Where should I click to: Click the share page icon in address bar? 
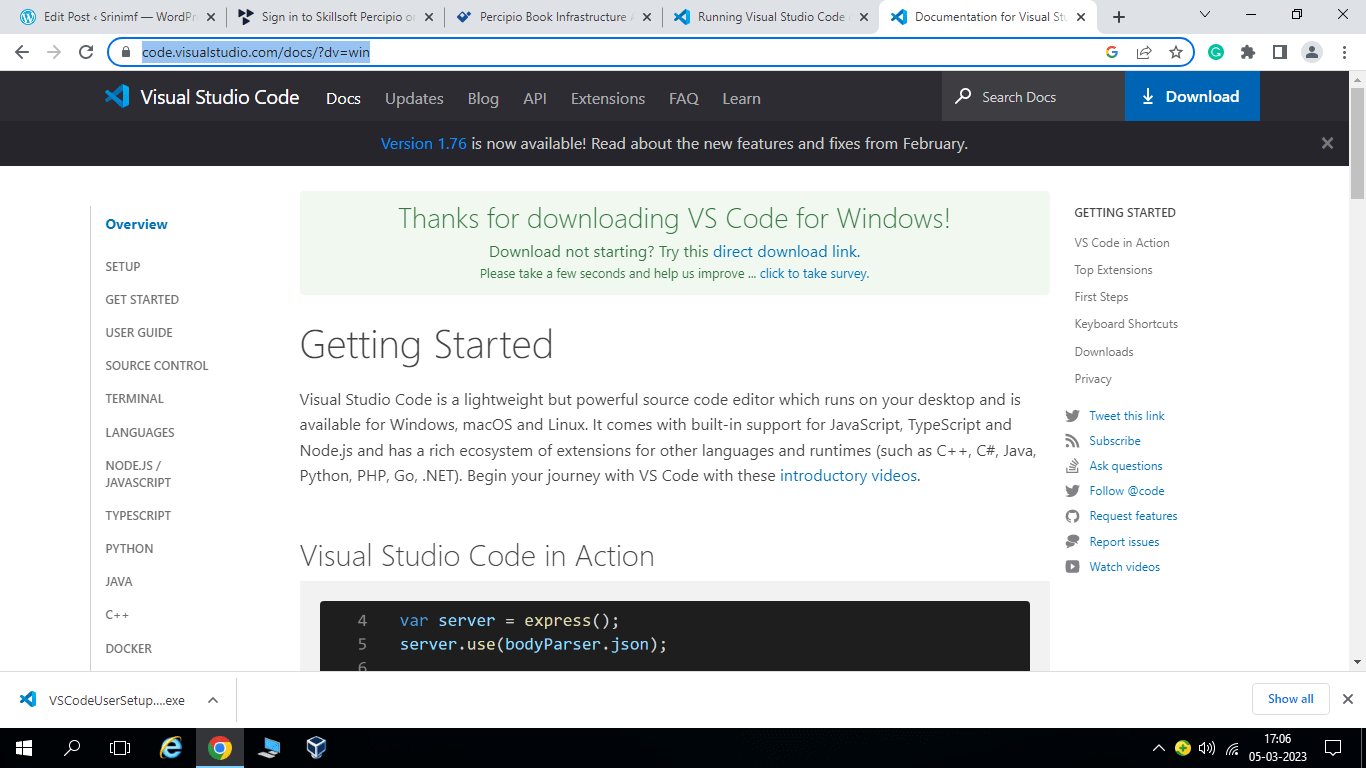(x=1144, y=53)
